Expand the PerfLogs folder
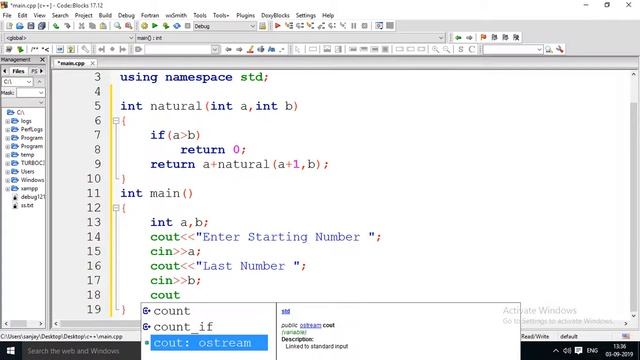Viewport: 640px width, 360px height. pyautogui.click(x=7, y=130)
